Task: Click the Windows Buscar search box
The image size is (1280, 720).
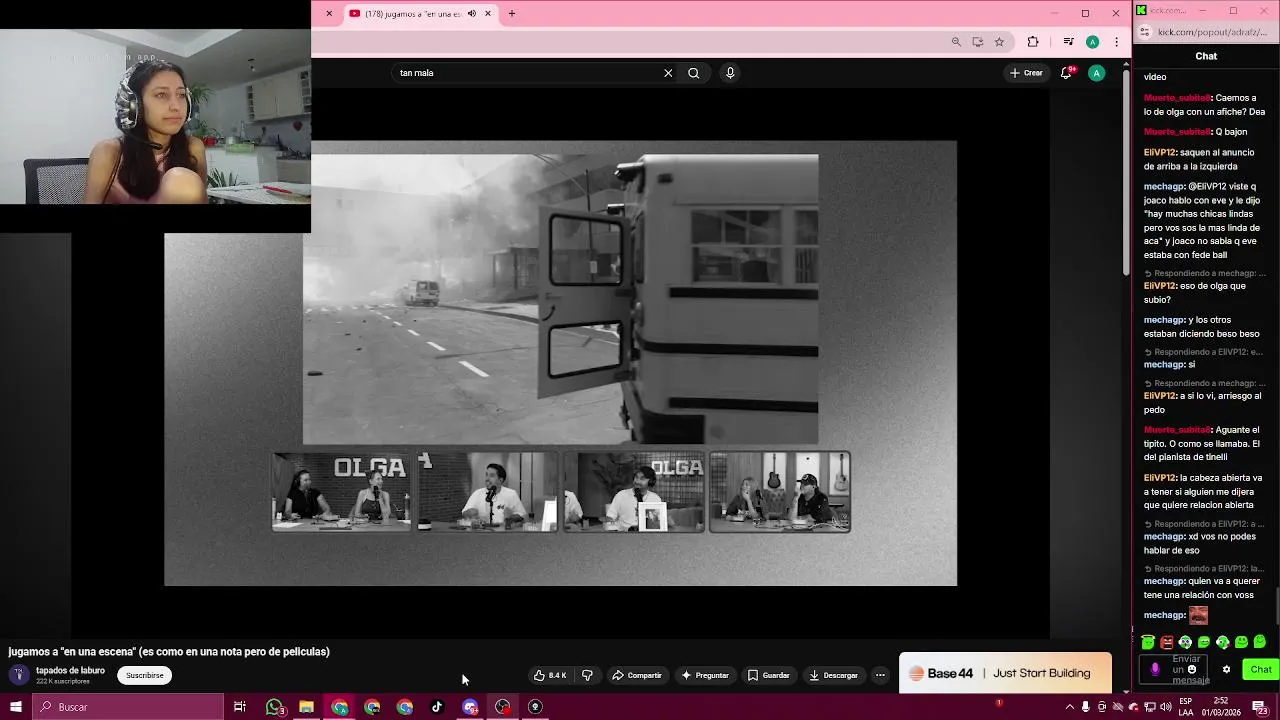Action: pos(129,707)
